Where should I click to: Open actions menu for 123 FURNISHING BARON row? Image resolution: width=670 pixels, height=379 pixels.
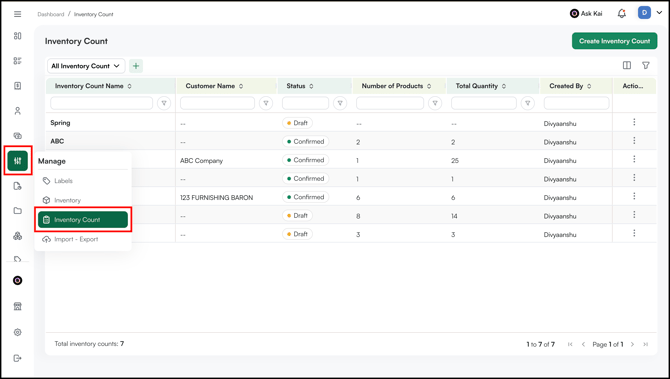click(634, 196)
